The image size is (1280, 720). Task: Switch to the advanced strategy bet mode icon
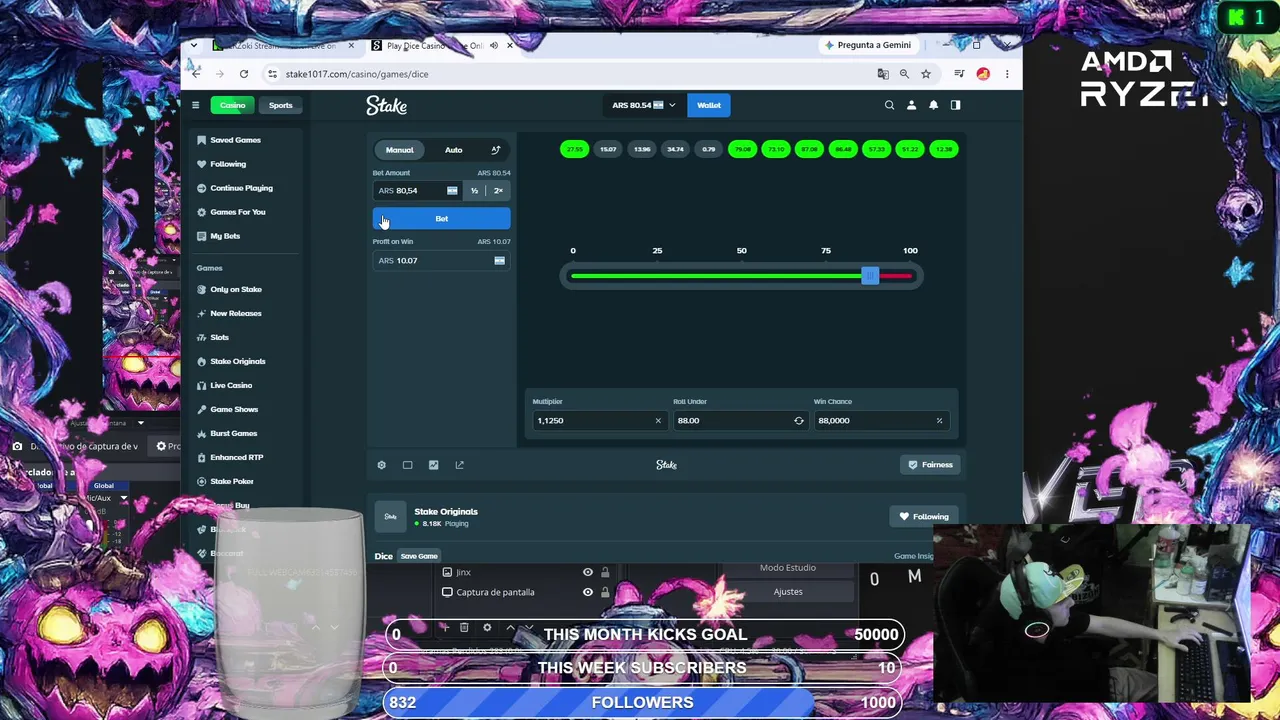[x=495, y=150]
